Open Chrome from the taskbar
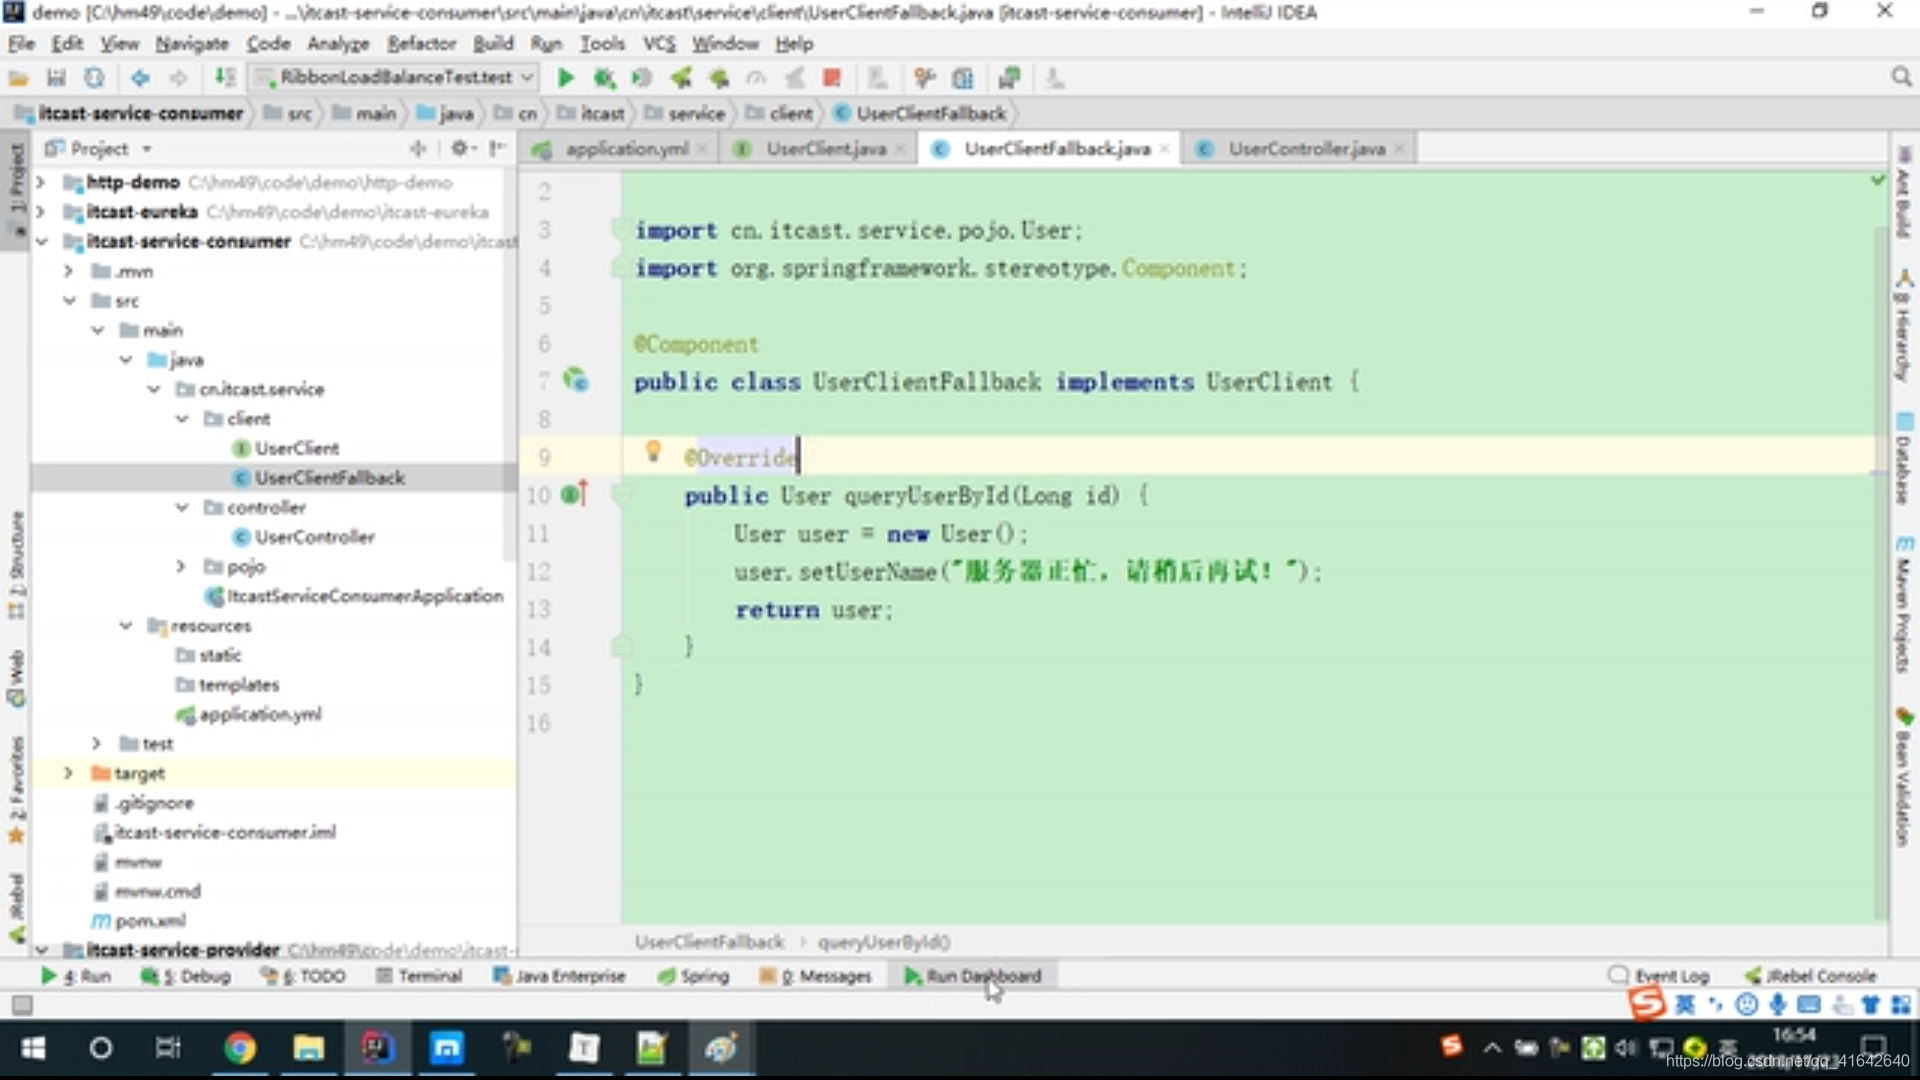 (239, 1048)
